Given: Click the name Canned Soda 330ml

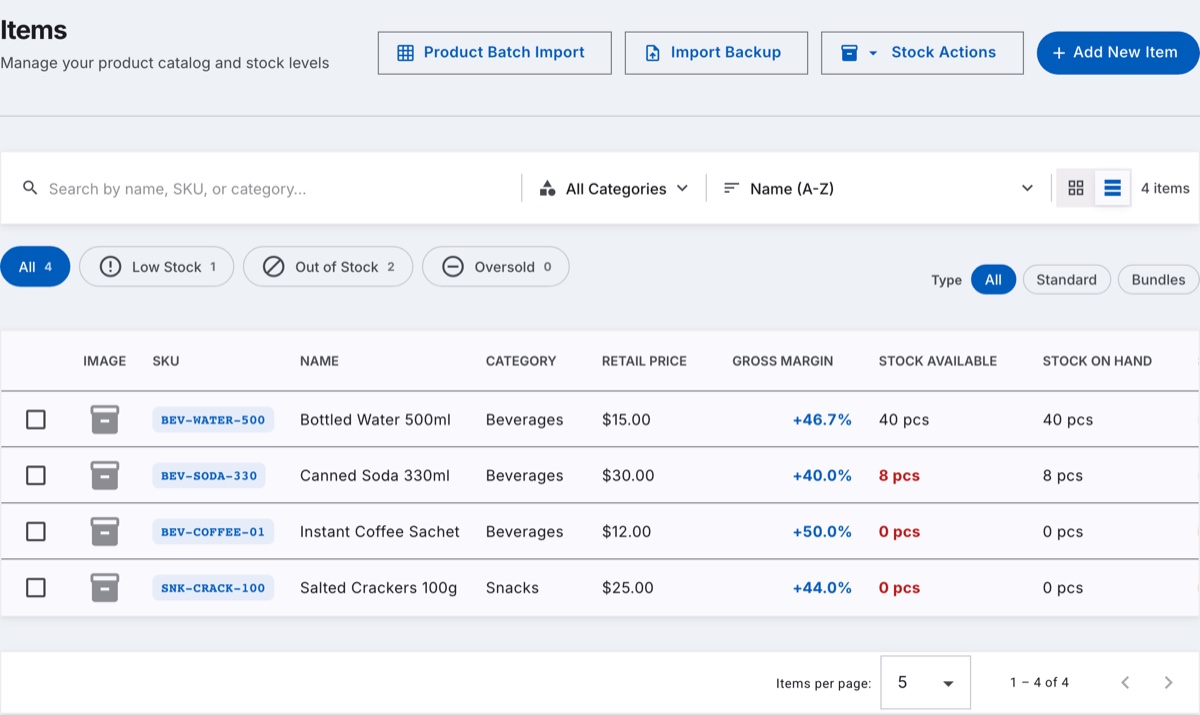Looking at the screenshot, I should point(375,476).
